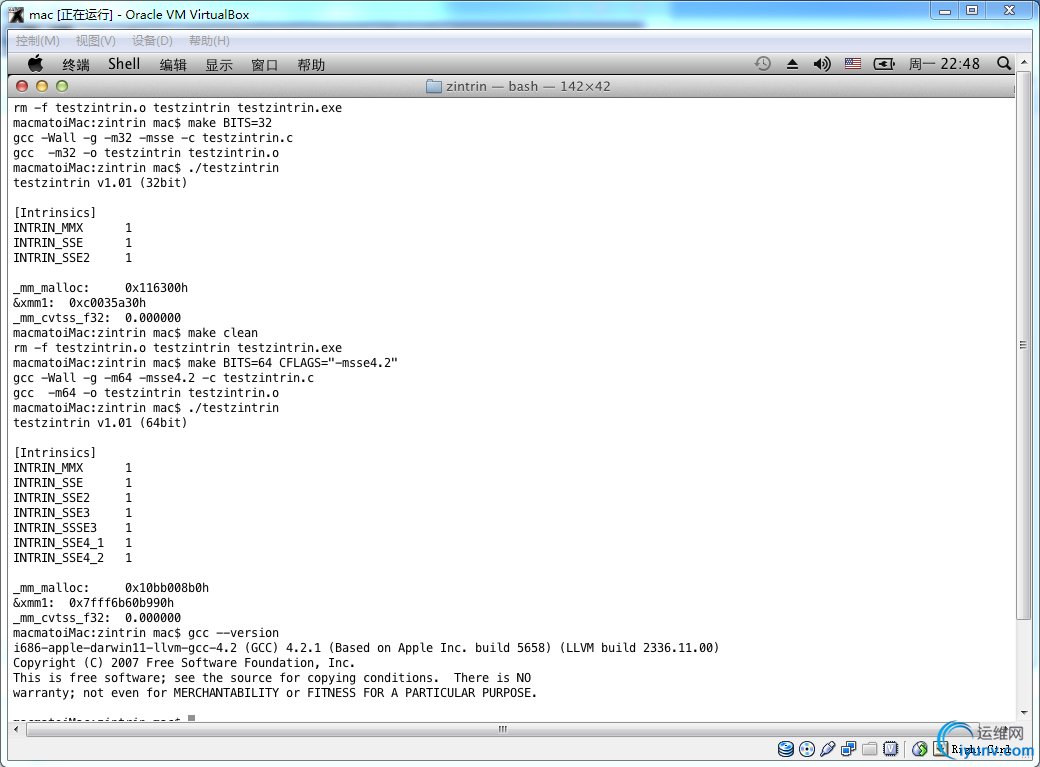Open the 窗口 menu

coord(265,64)
